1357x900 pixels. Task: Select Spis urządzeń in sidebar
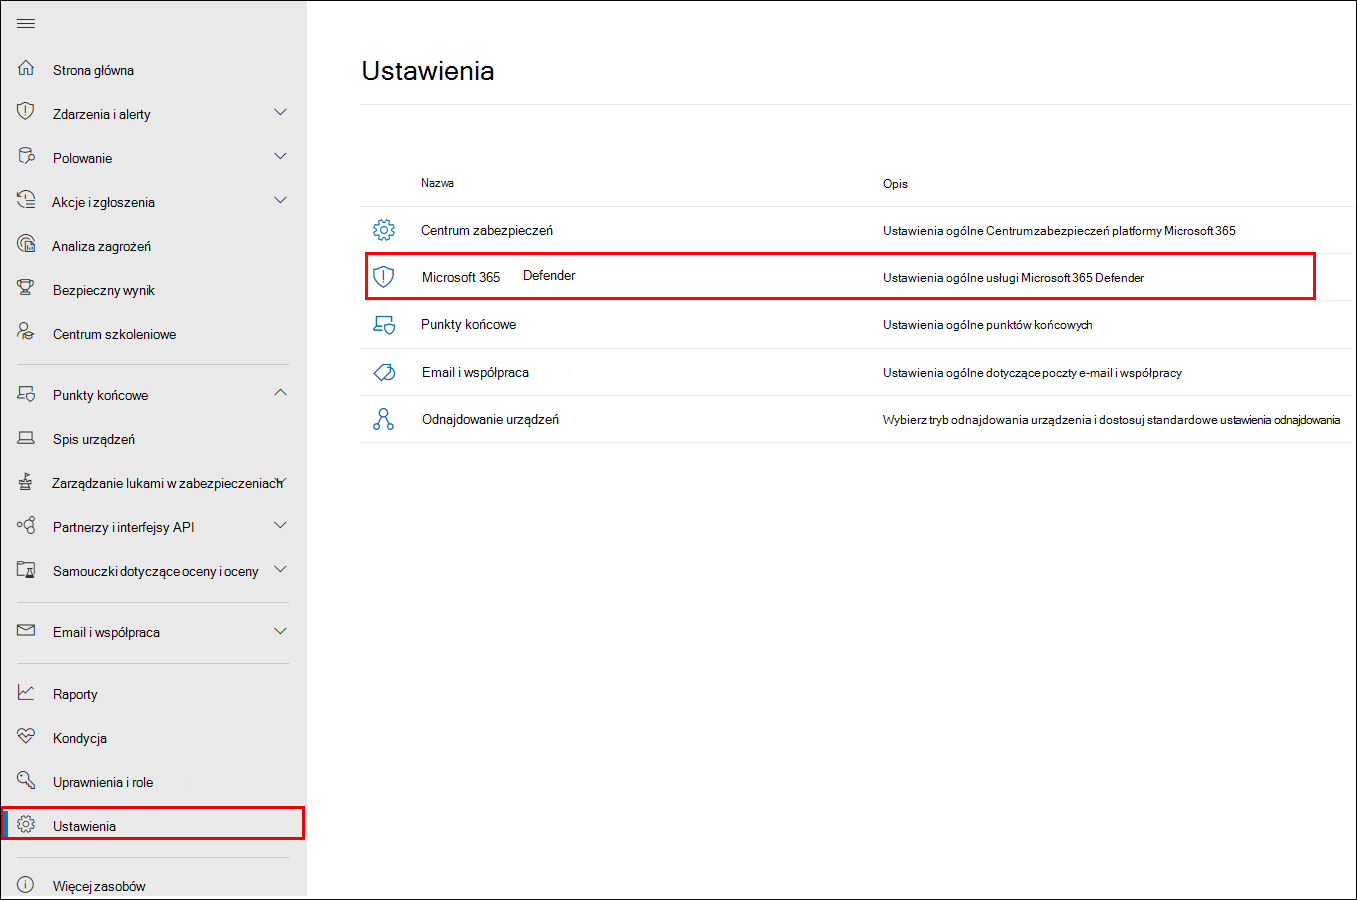click(94, 439)
